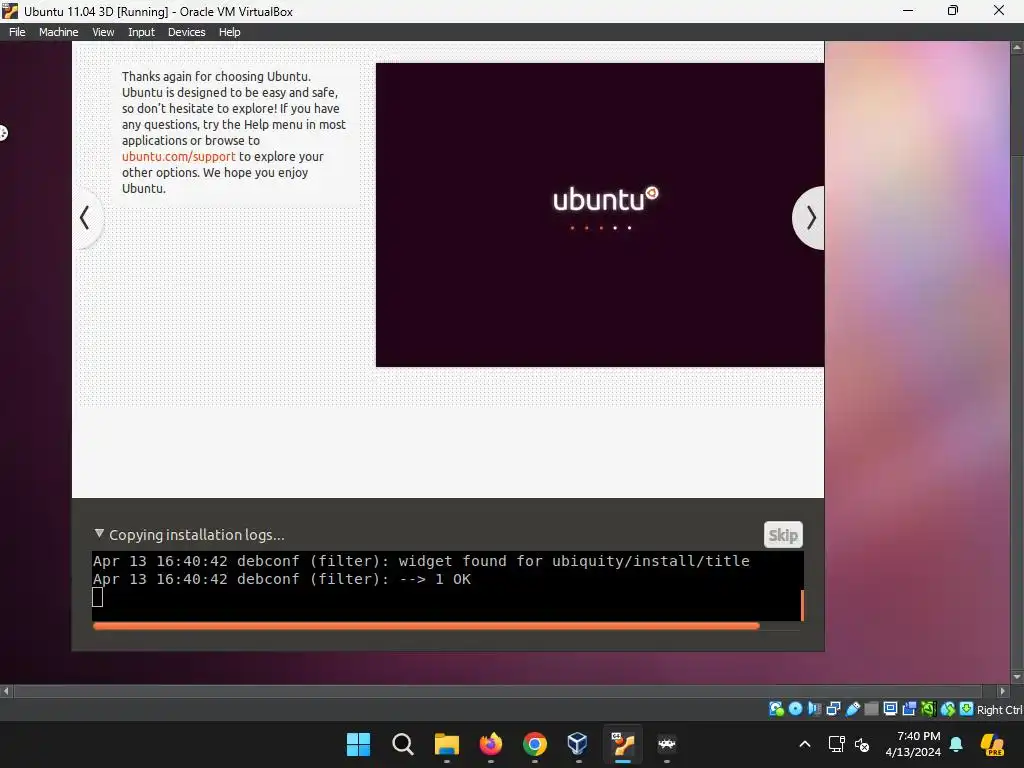
Task: Open the shared folders status icon
Action: [x=871, y=709]
